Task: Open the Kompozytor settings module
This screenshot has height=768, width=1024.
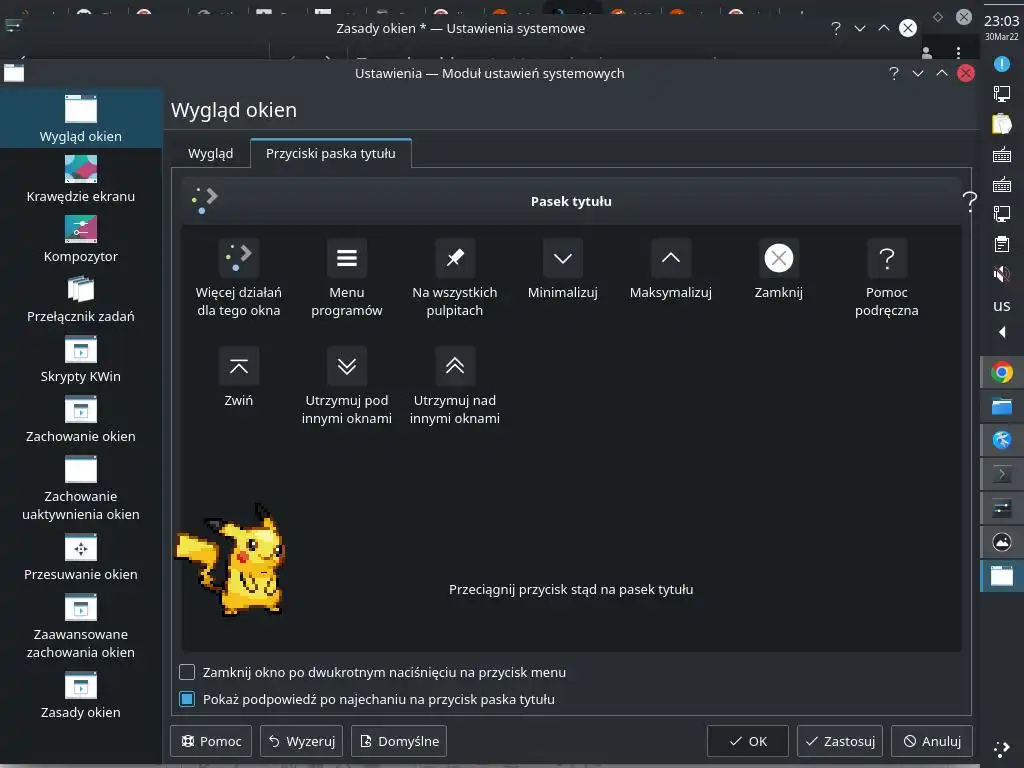Action: click(80, 238)
